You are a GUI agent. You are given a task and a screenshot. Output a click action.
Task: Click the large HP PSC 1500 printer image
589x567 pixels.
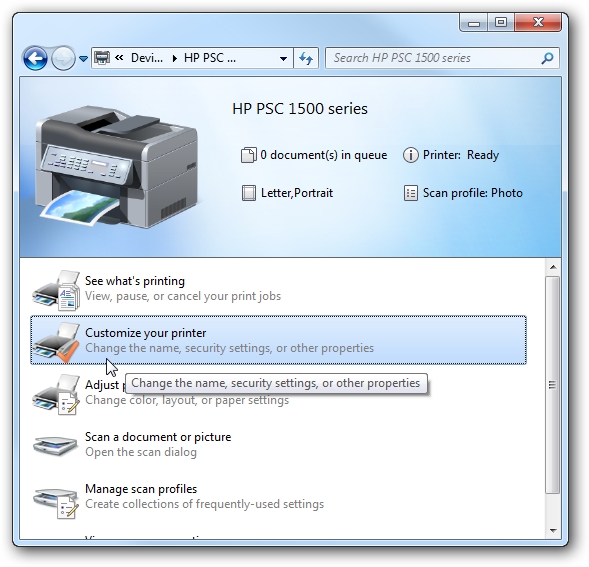116,166
